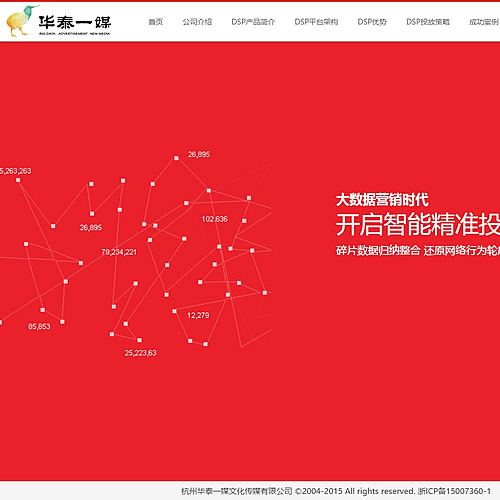This screenshot has width=500, height=500.
Task: Open 成功案例 in the navigation bar
Action: point(484,22)
